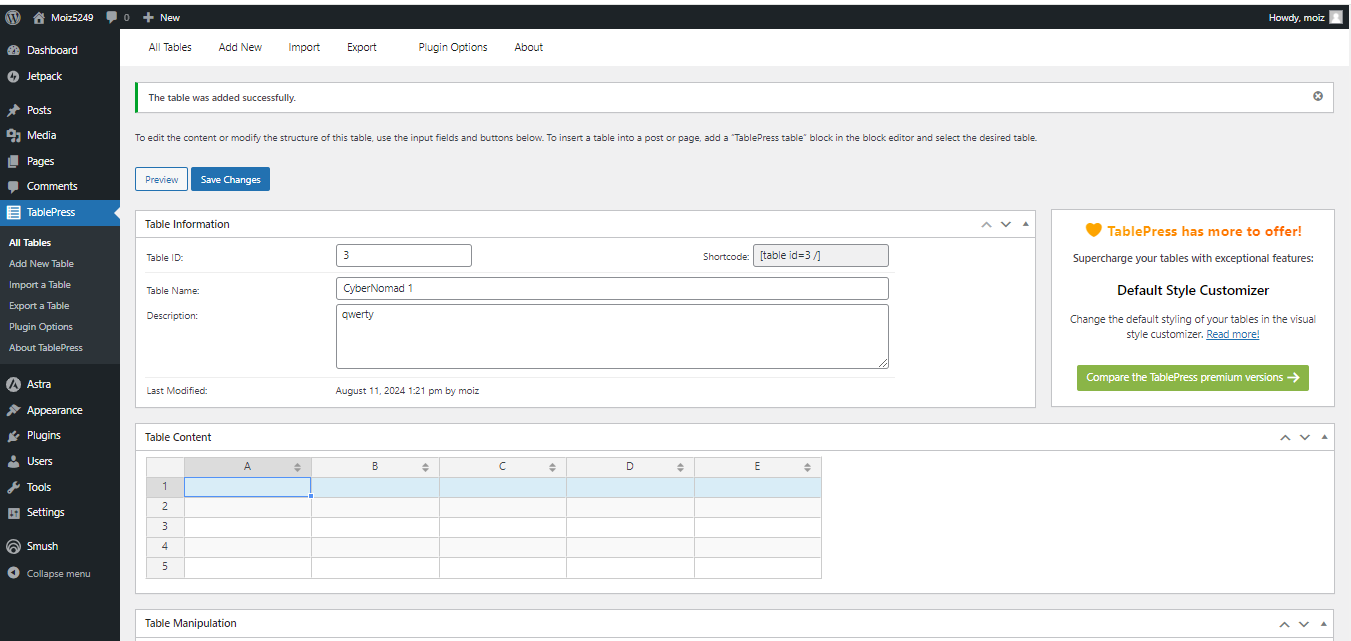Follow the Read more! link

coord(1233,334)
